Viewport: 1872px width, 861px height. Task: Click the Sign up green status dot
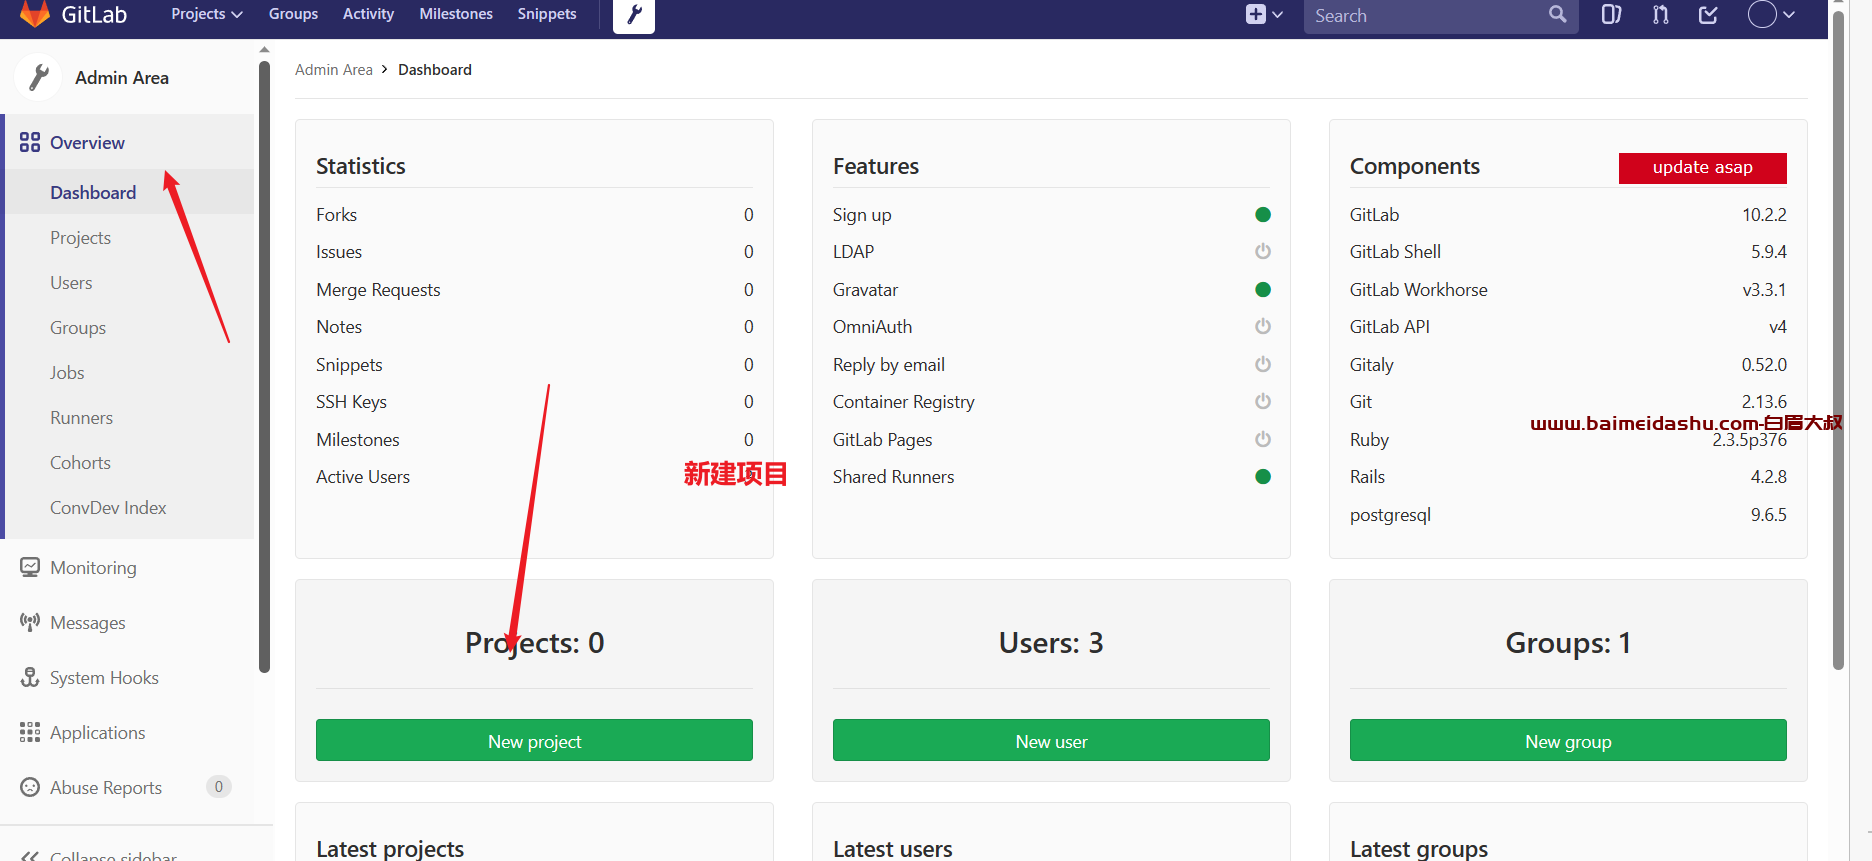point(1263,214)
